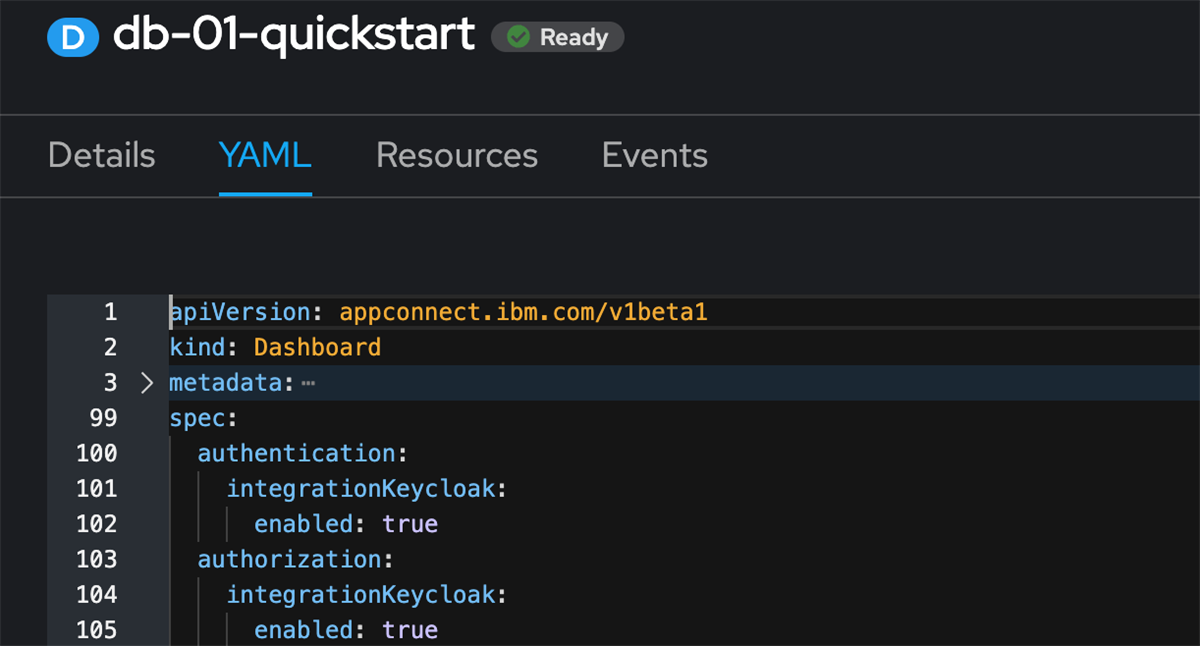
Task: Click line number 104 in the gutter
Action: click(x=97, y=594)
